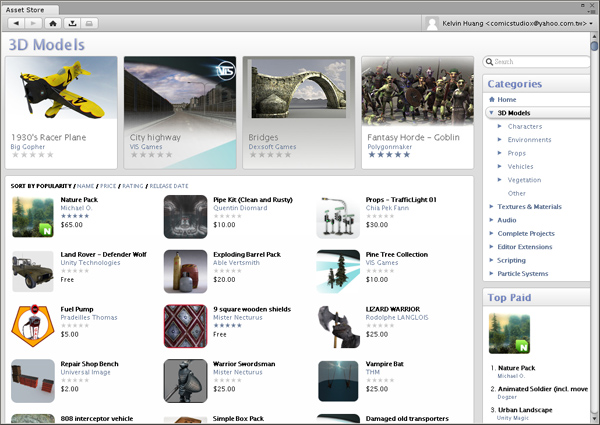Sort the list by Name
This screenshot has height=425, width=600.
[x=85, y=186]
